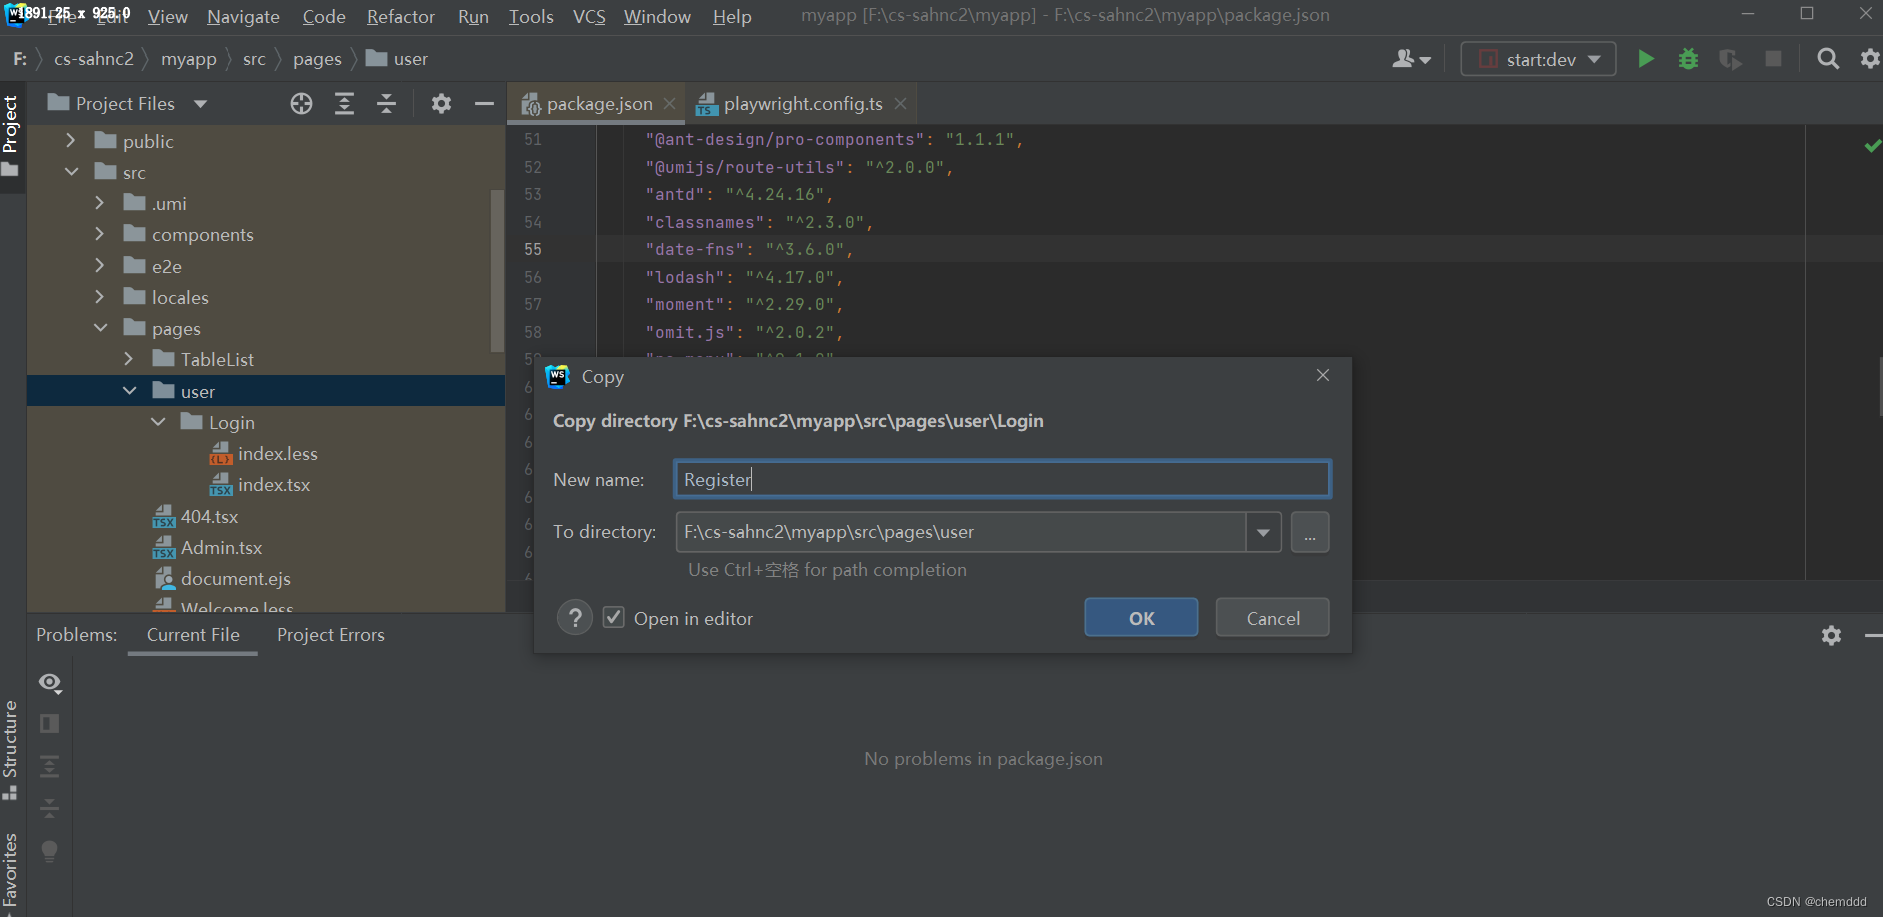Expand the .umi folder
This screenshot has height=917, width=1883.
tap(99, 203)
